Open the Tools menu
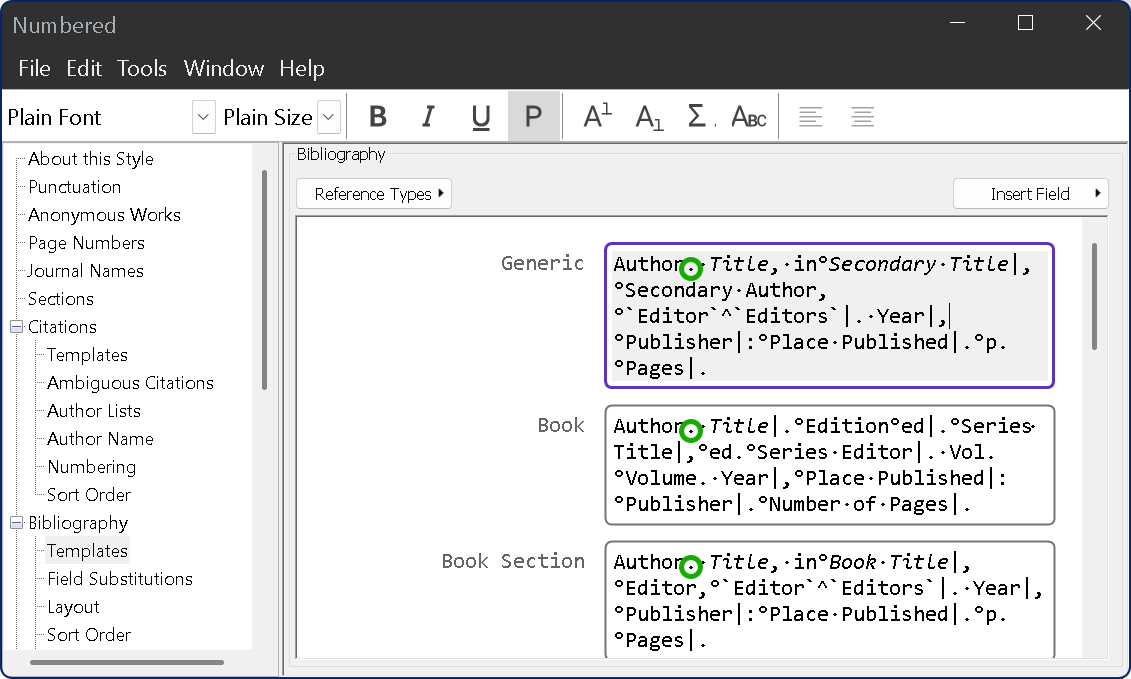 pyautogui.click(x=142, y=68)
